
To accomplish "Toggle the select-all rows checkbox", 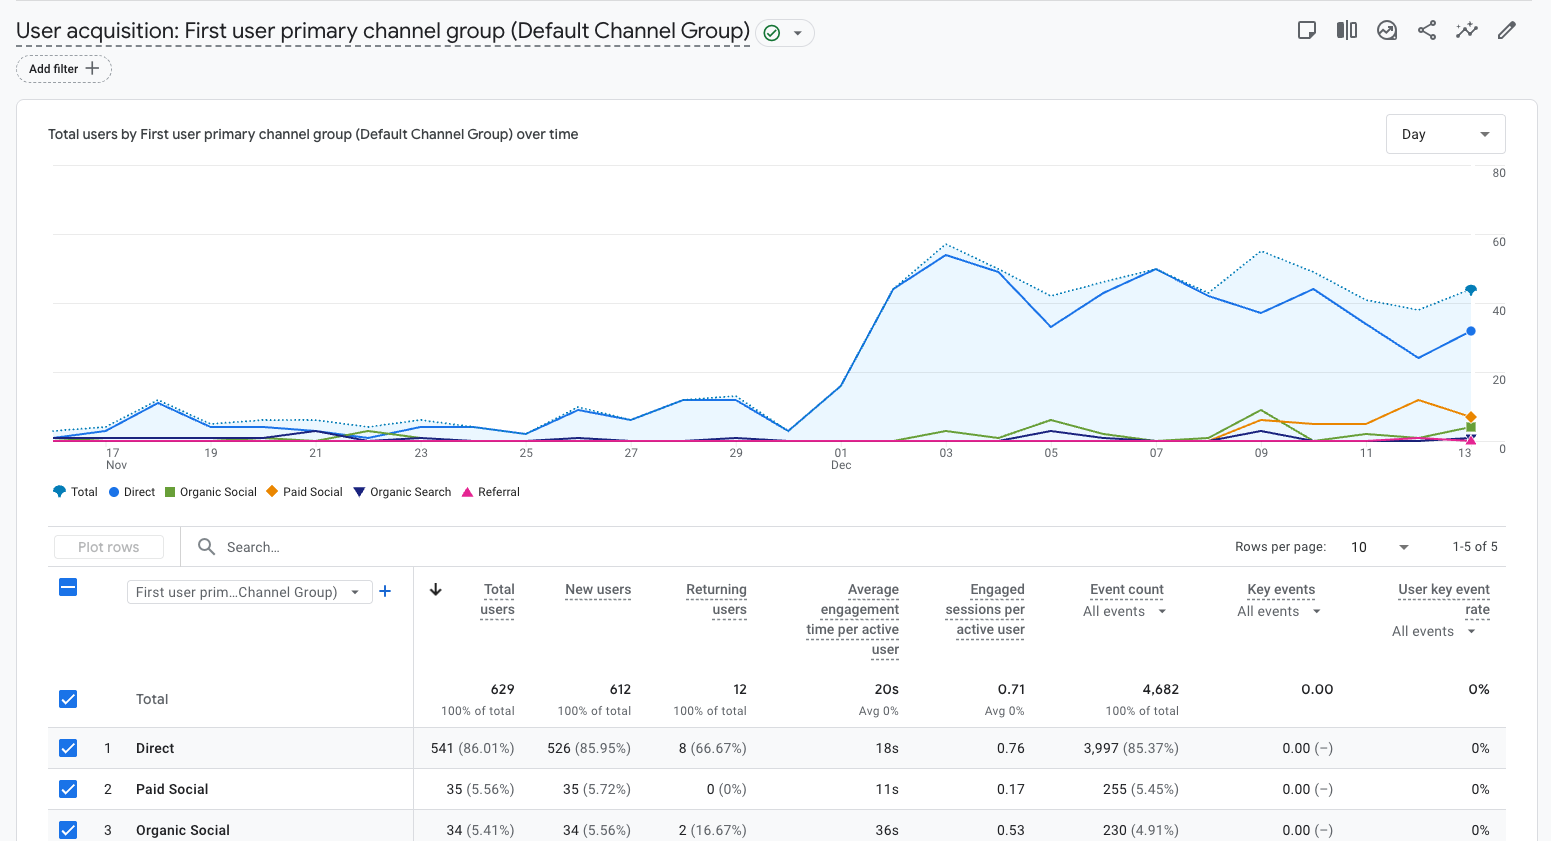I will tap(68, 587).
